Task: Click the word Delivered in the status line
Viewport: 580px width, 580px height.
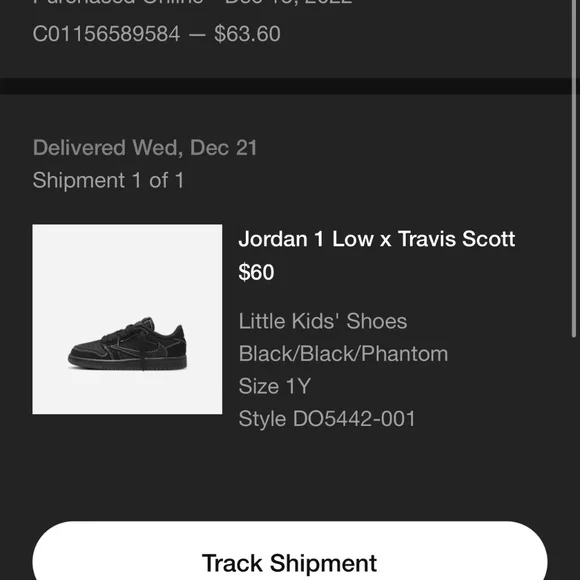Action: [79, 148]
